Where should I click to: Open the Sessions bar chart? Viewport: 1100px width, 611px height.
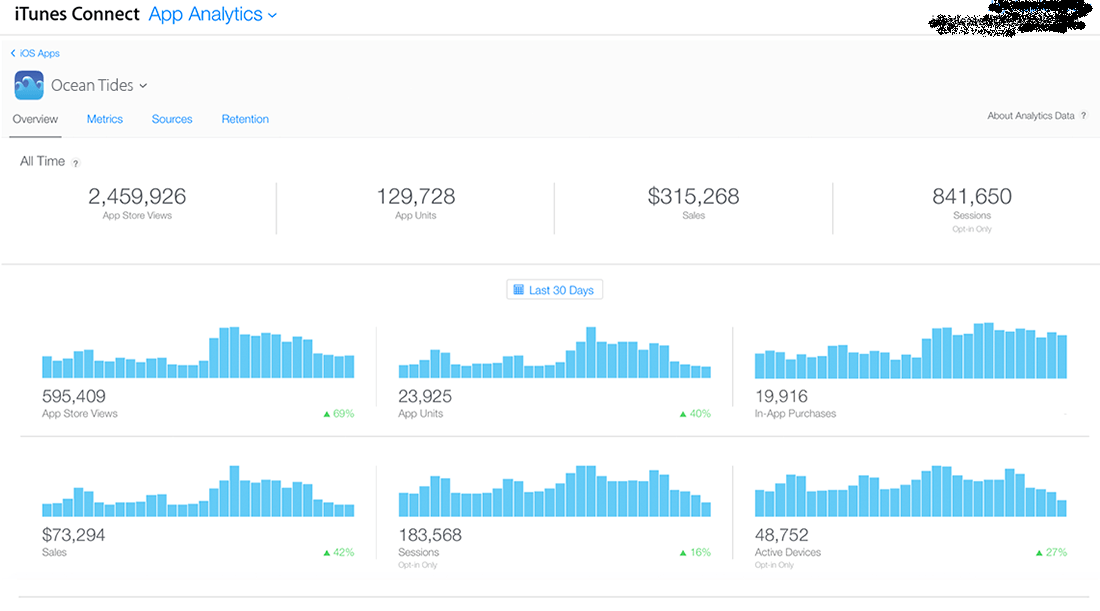click(x=554, y=491)
